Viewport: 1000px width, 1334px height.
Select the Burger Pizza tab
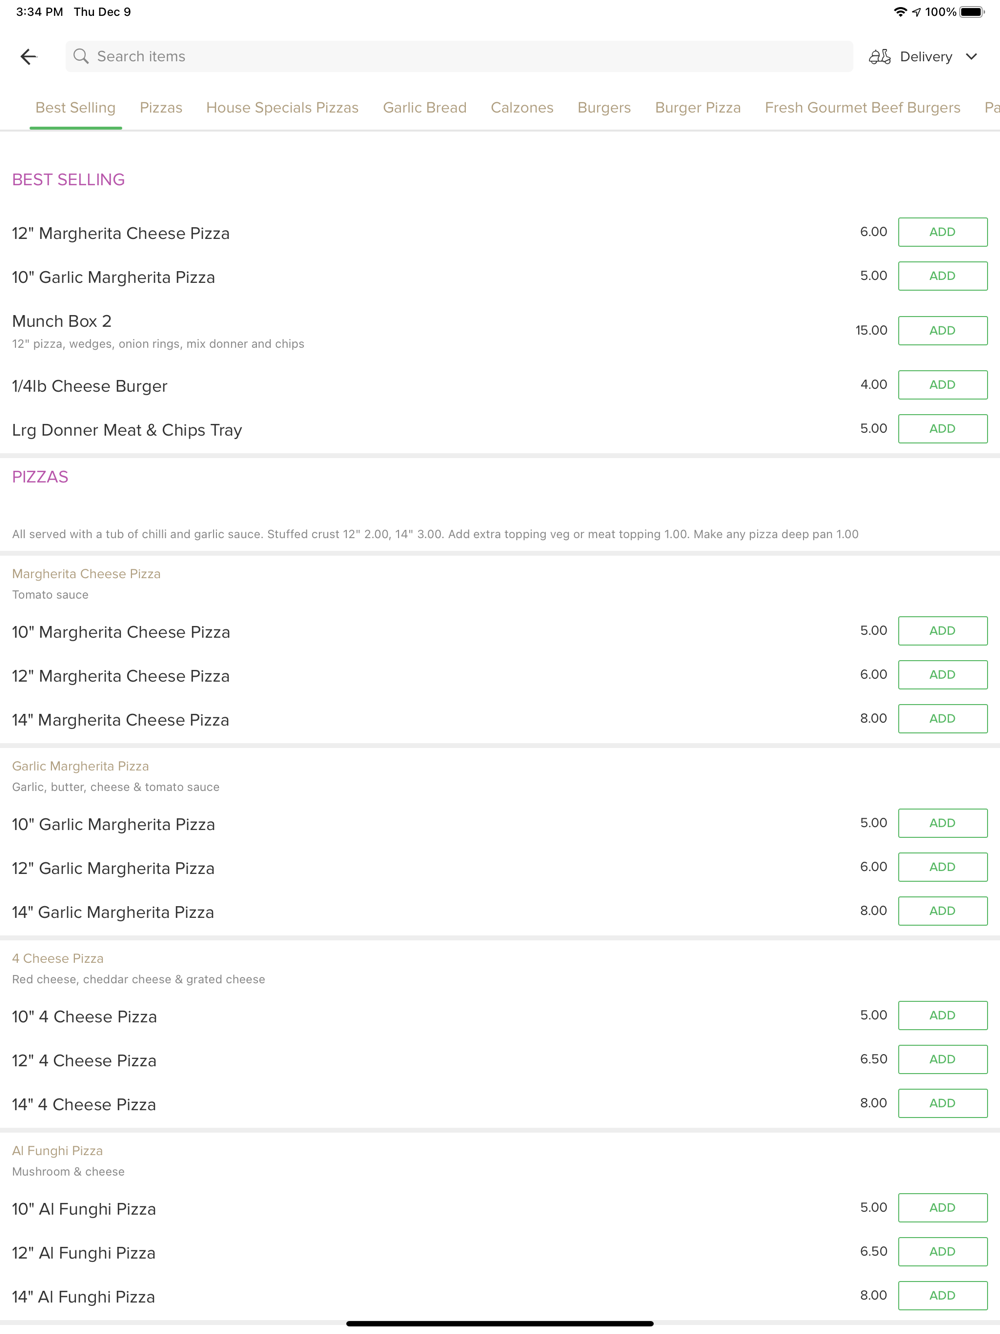click(x=698, y=108)
